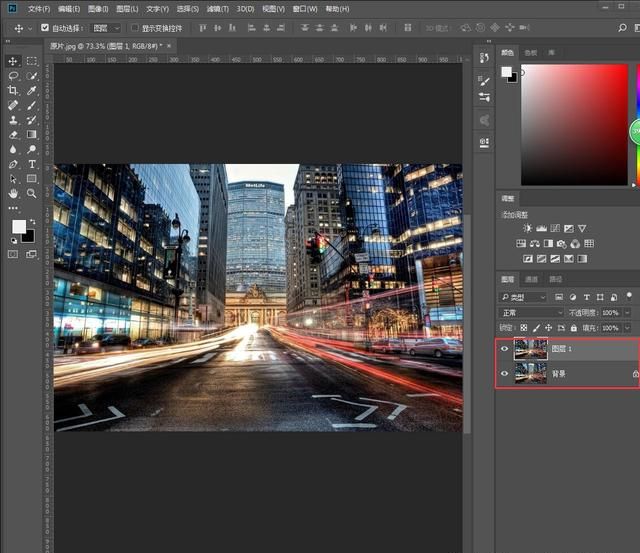Screen dimensions: 640x553
Task: Open the 文件 menu
Action: [39, 9]
